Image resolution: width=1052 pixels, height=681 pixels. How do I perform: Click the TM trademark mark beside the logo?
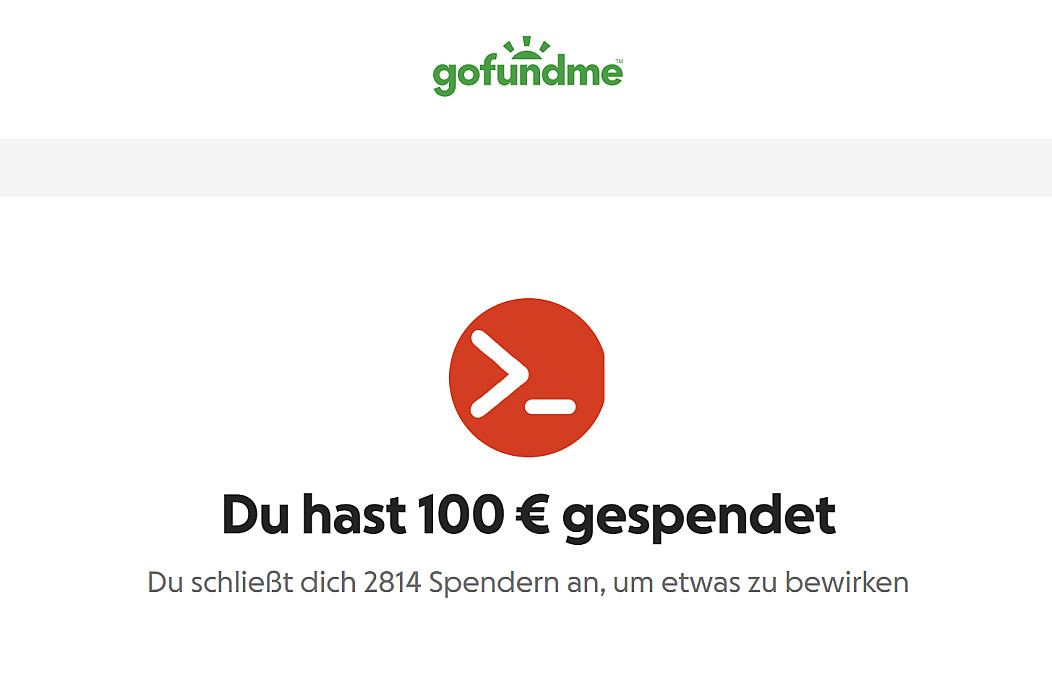tap(619, 61)
